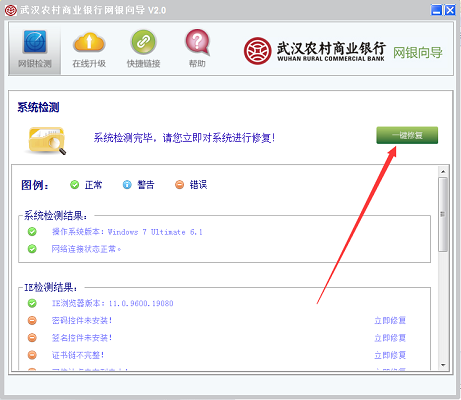Click the 一键修复 green button
Screen dimensions: 461x400
407,135
